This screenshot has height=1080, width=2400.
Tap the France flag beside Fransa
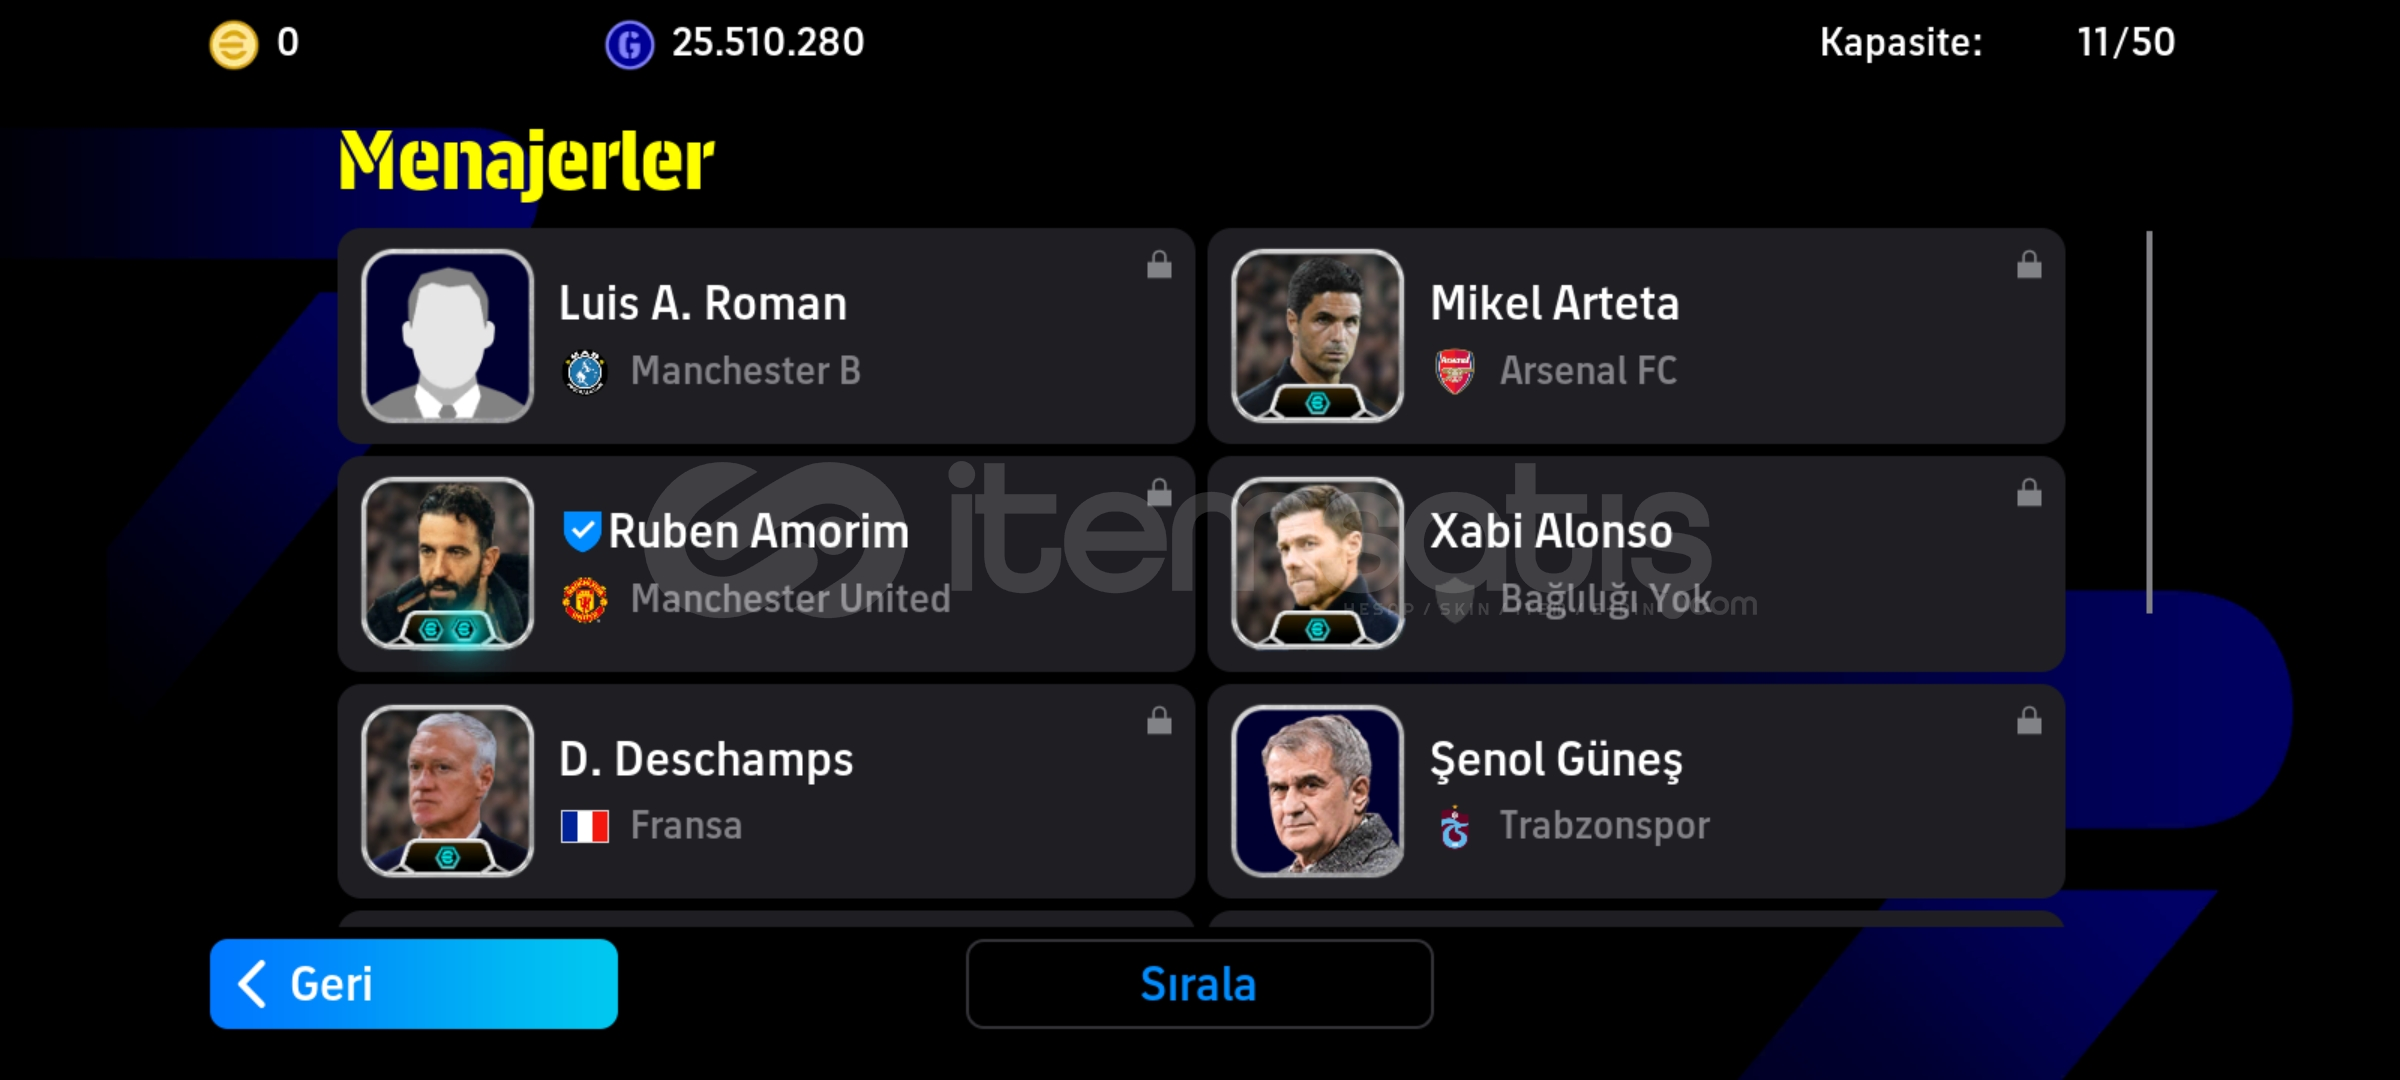pos(585,826)
